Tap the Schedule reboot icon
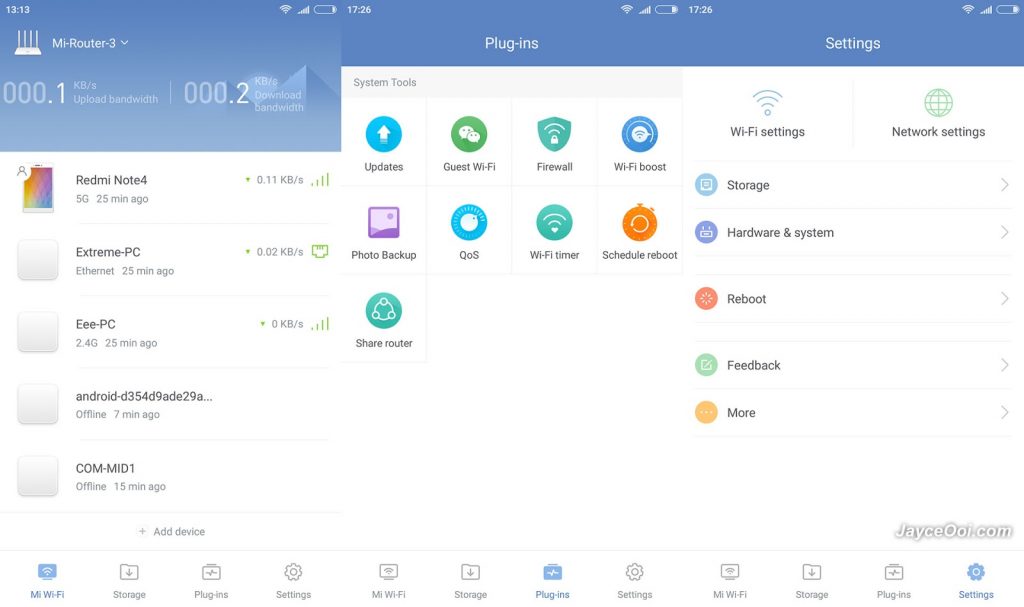 coord(640,222)
